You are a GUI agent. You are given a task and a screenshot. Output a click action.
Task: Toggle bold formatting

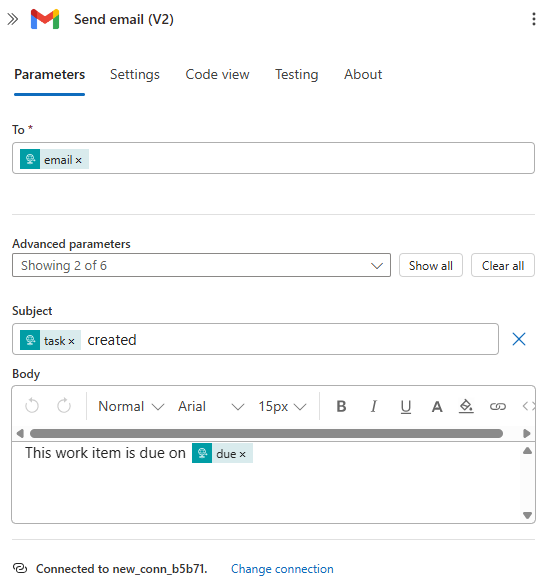tap(341, 406)
